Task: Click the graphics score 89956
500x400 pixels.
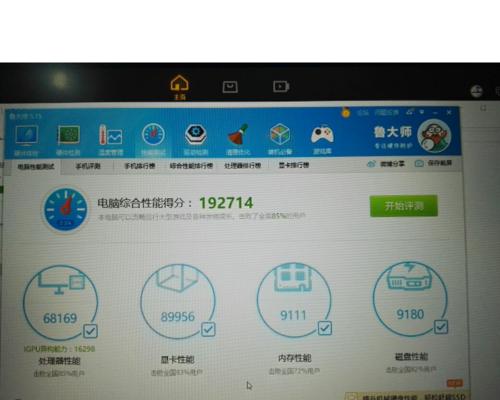Action: pos(178,317)
